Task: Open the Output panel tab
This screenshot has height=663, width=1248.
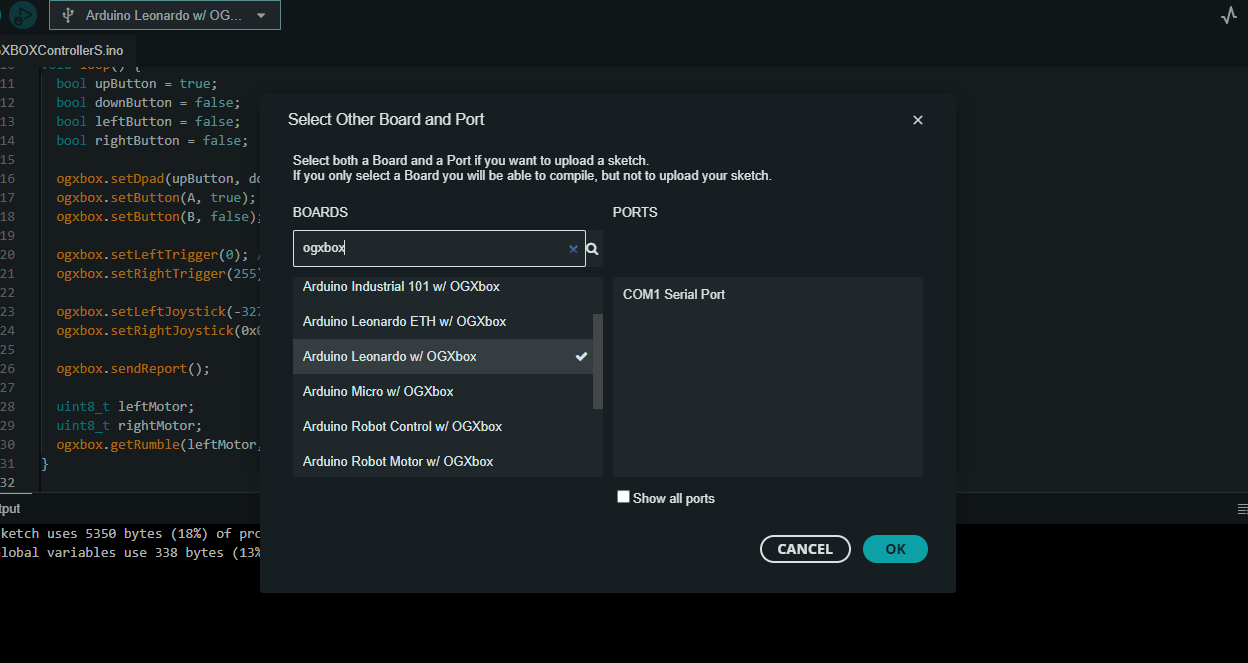Action: tap(10, 509)
